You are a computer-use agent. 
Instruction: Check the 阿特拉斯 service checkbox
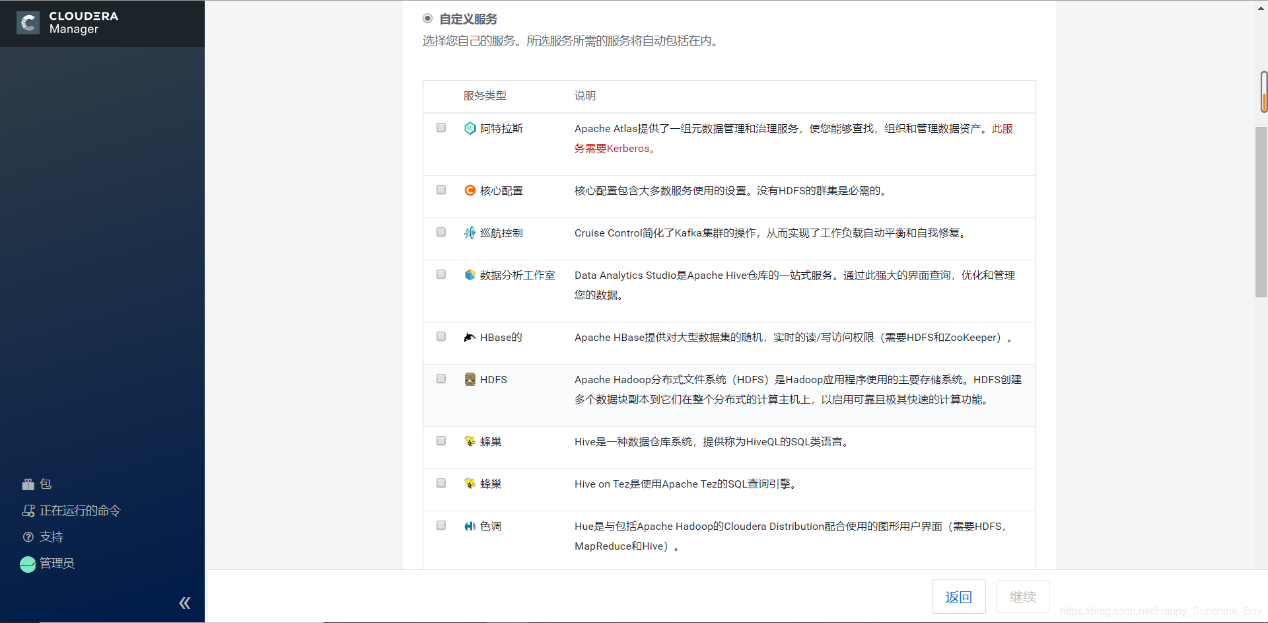pyautogui.click(x=441, y=128)
